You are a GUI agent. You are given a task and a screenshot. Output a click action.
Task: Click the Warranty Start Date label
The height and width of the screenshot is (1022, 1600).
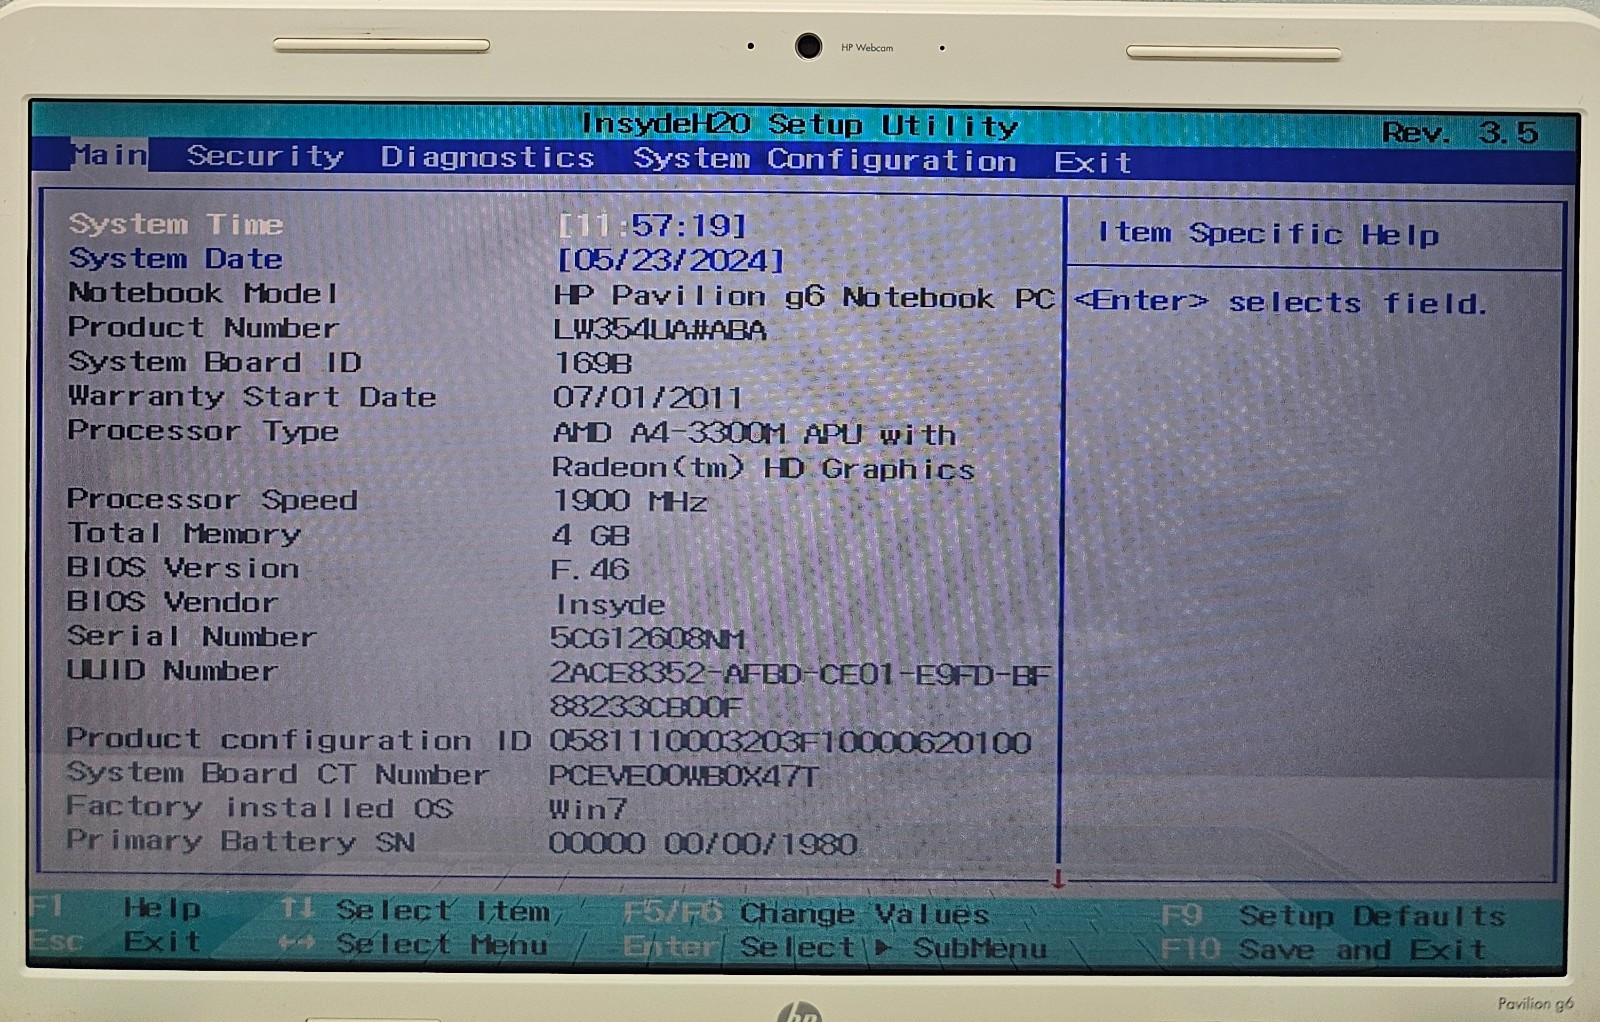pos(252,396)
